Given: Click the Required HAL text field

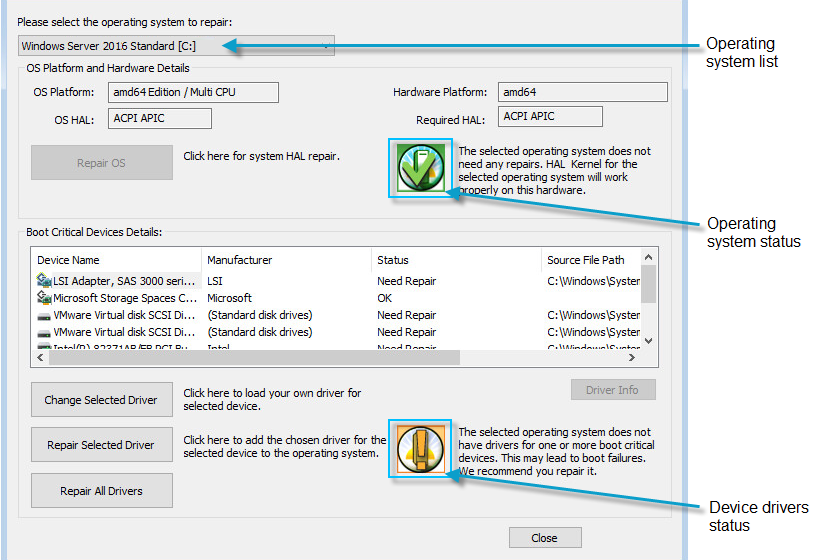Looking at the screenshot, I should coord(581,117).
